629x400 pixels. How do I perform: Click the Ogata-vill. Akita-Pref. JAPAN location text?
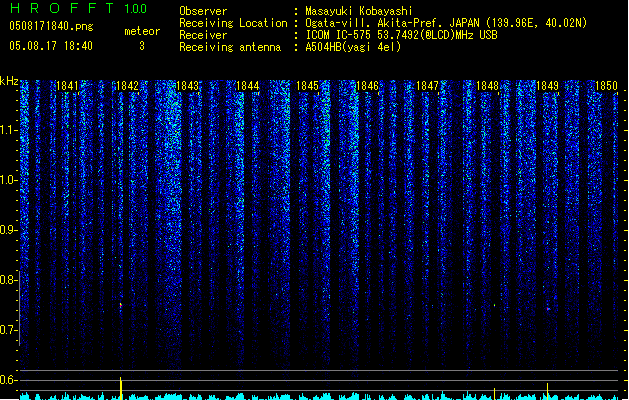pyautogui.click(x=446, y=23)
